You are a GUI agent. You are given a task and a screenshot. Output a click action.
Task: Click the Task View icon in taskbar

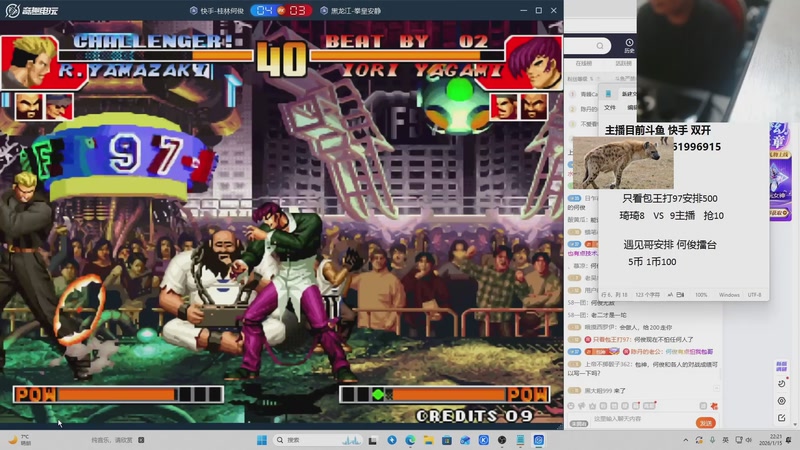373,440
